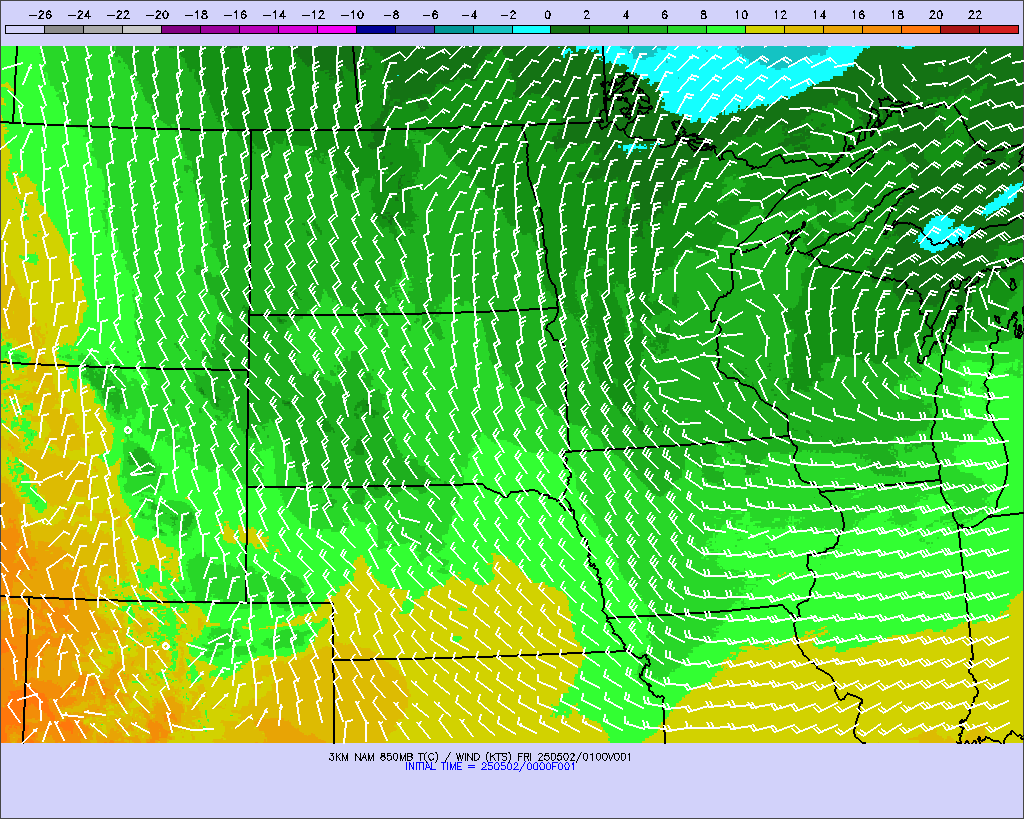Click the cyan swatch between -2 and 0
Viewport: 1024px width, 819px height.
[532, 29]
